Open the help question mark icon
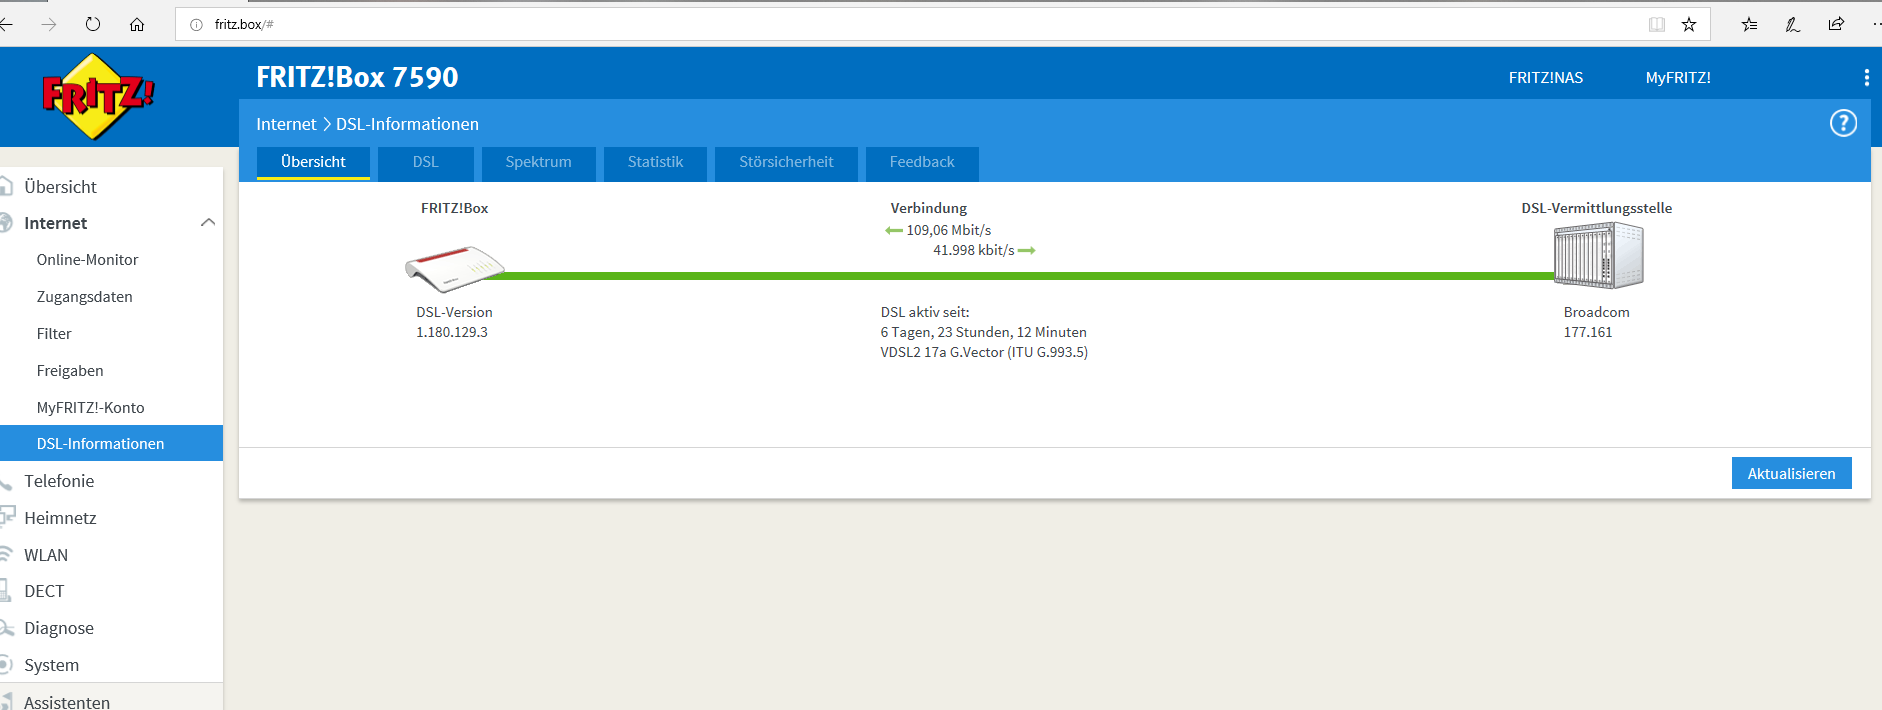Viewport: 1882px width, 710px height. pyautogui.click(x=1843, y=123)
